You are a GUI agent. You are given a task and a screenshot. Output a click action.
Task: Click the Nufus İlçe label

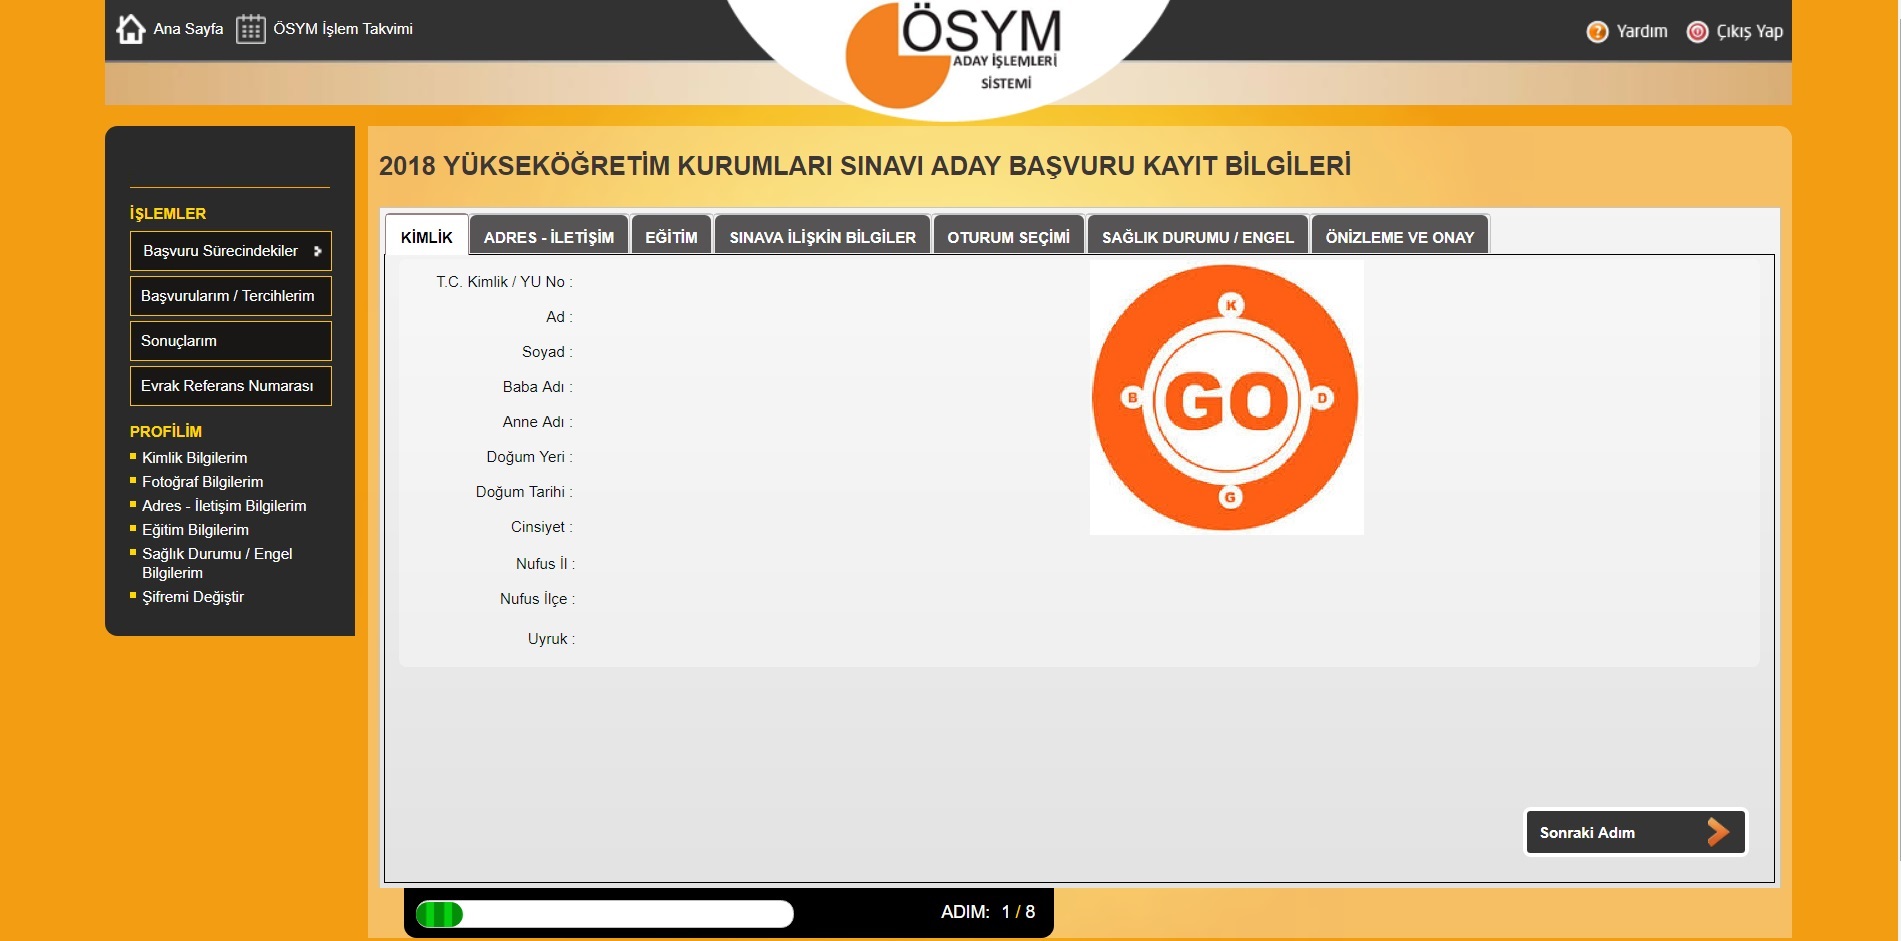click(537, 599)
